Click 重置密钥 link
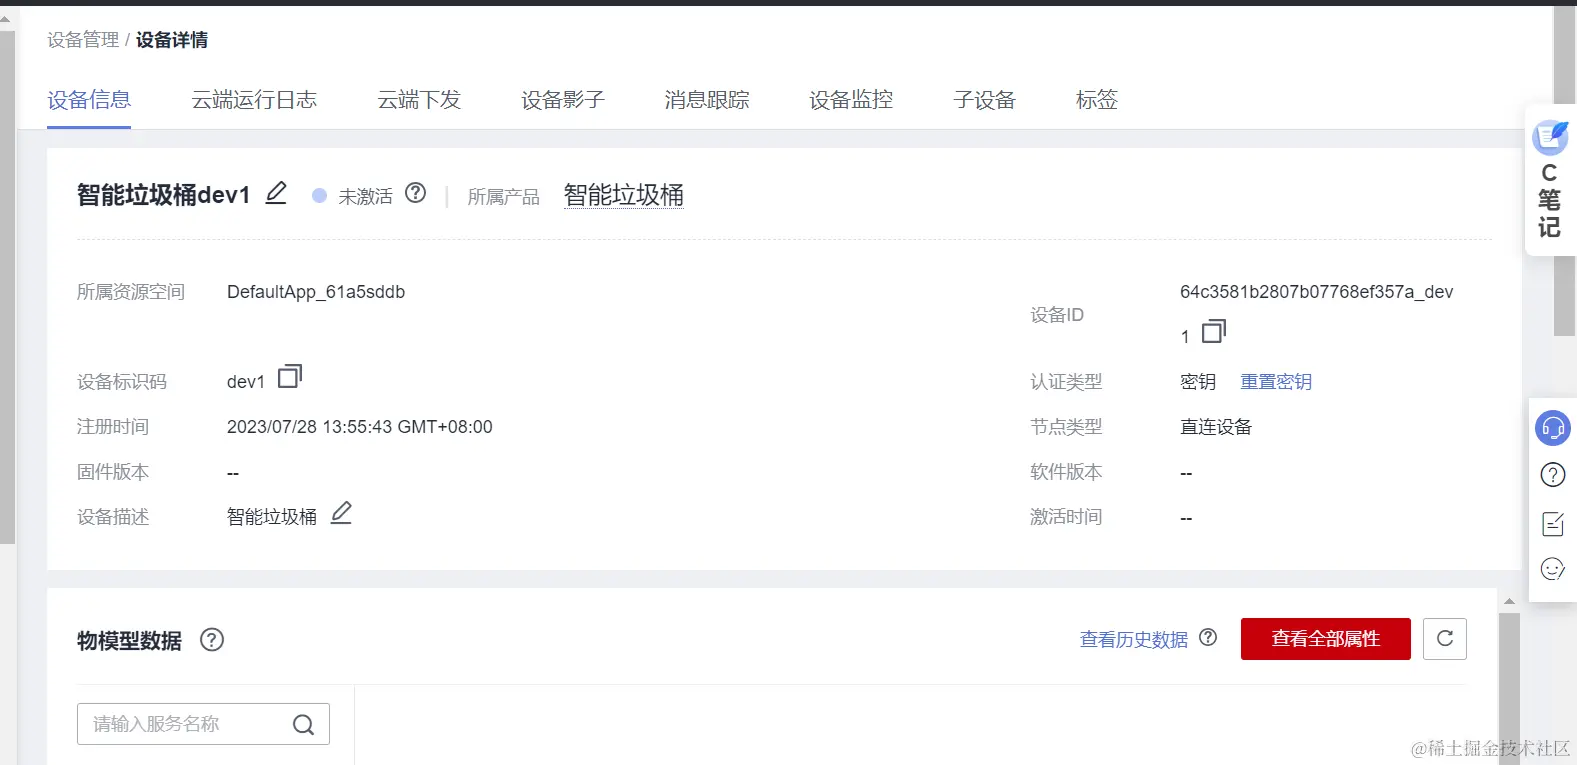Screen dimensions: 1577x765 click(1276, 382)
